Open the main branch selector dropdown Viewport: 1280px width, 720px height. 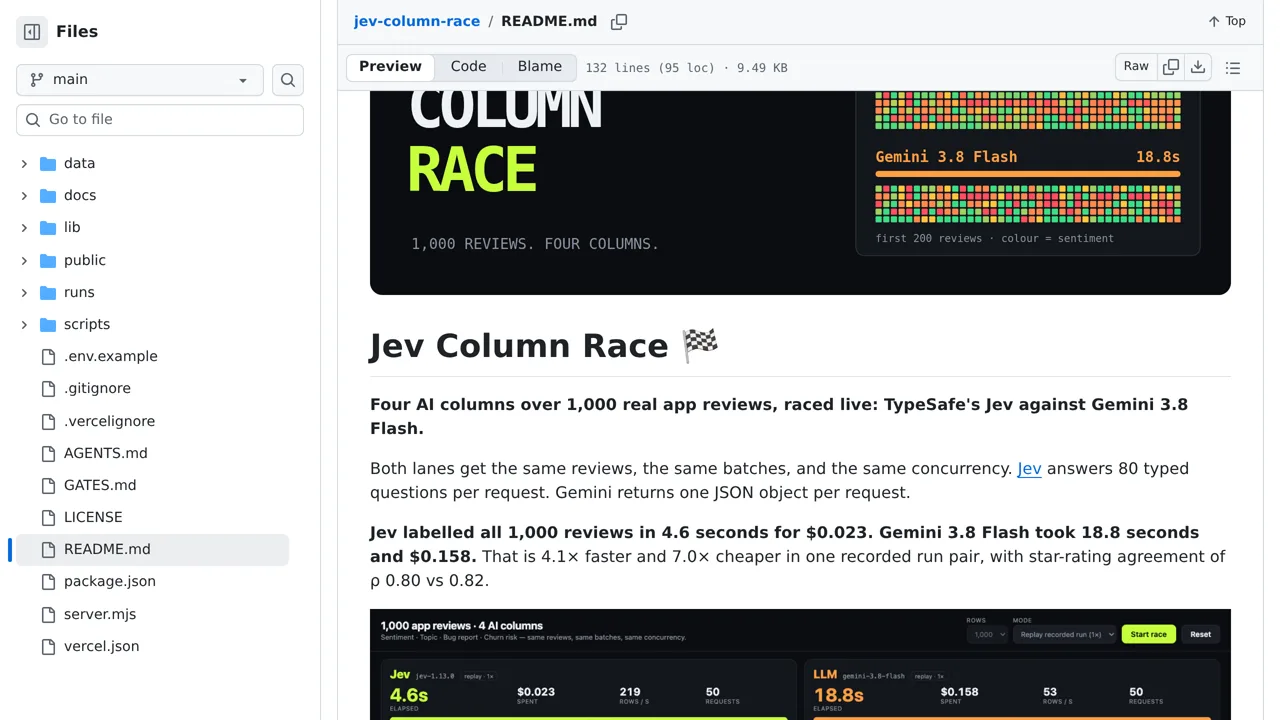click(x=140, y=80)
